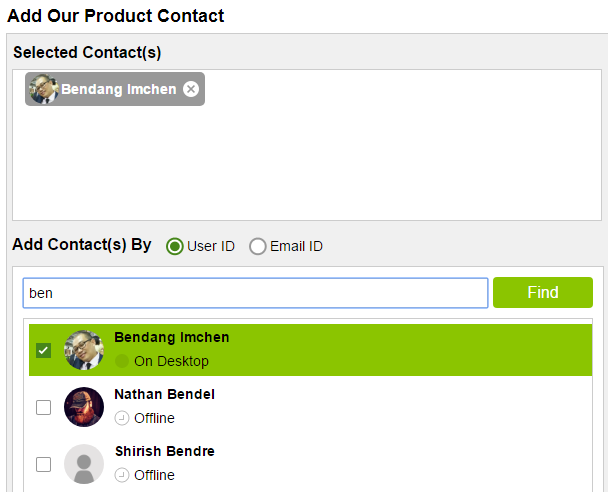Click Shirish Bendre's Offline clock icon

122,475
